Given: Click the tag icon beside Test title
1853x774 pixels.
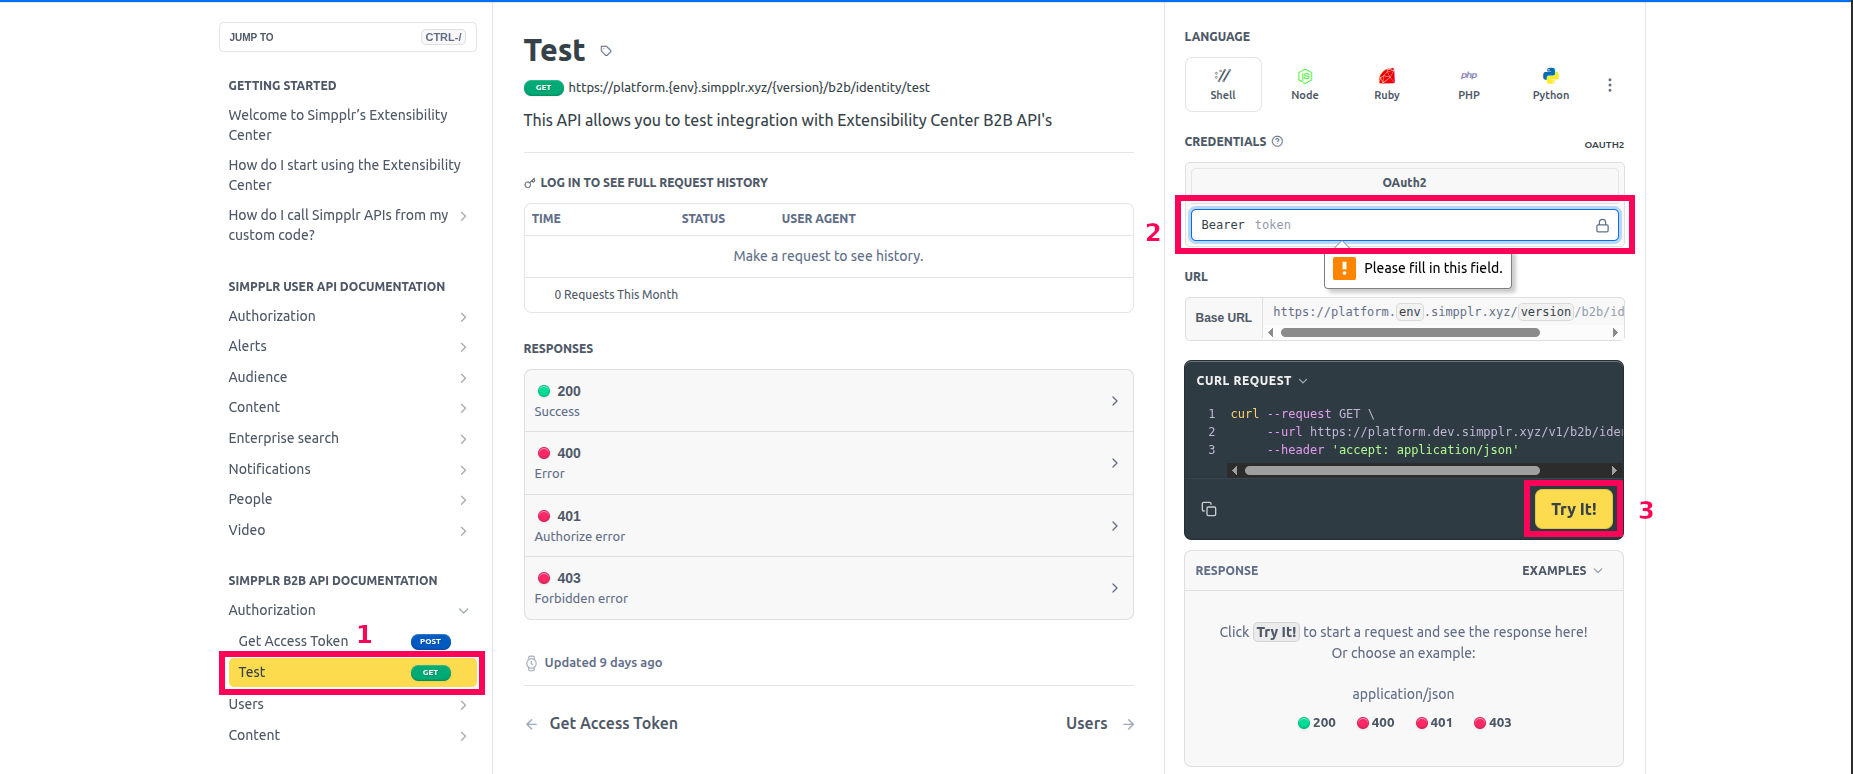Looking at the screenshot, I should [x=606, y=51].
